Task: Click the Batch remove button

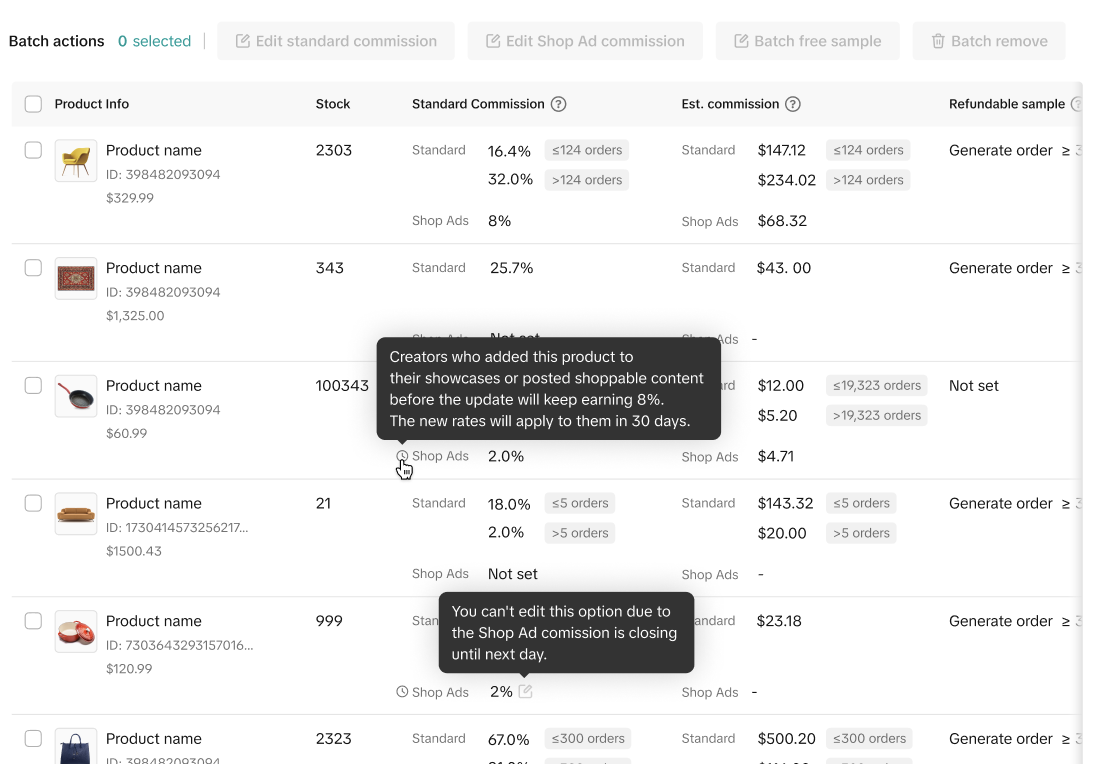Action: coord(989,41)
